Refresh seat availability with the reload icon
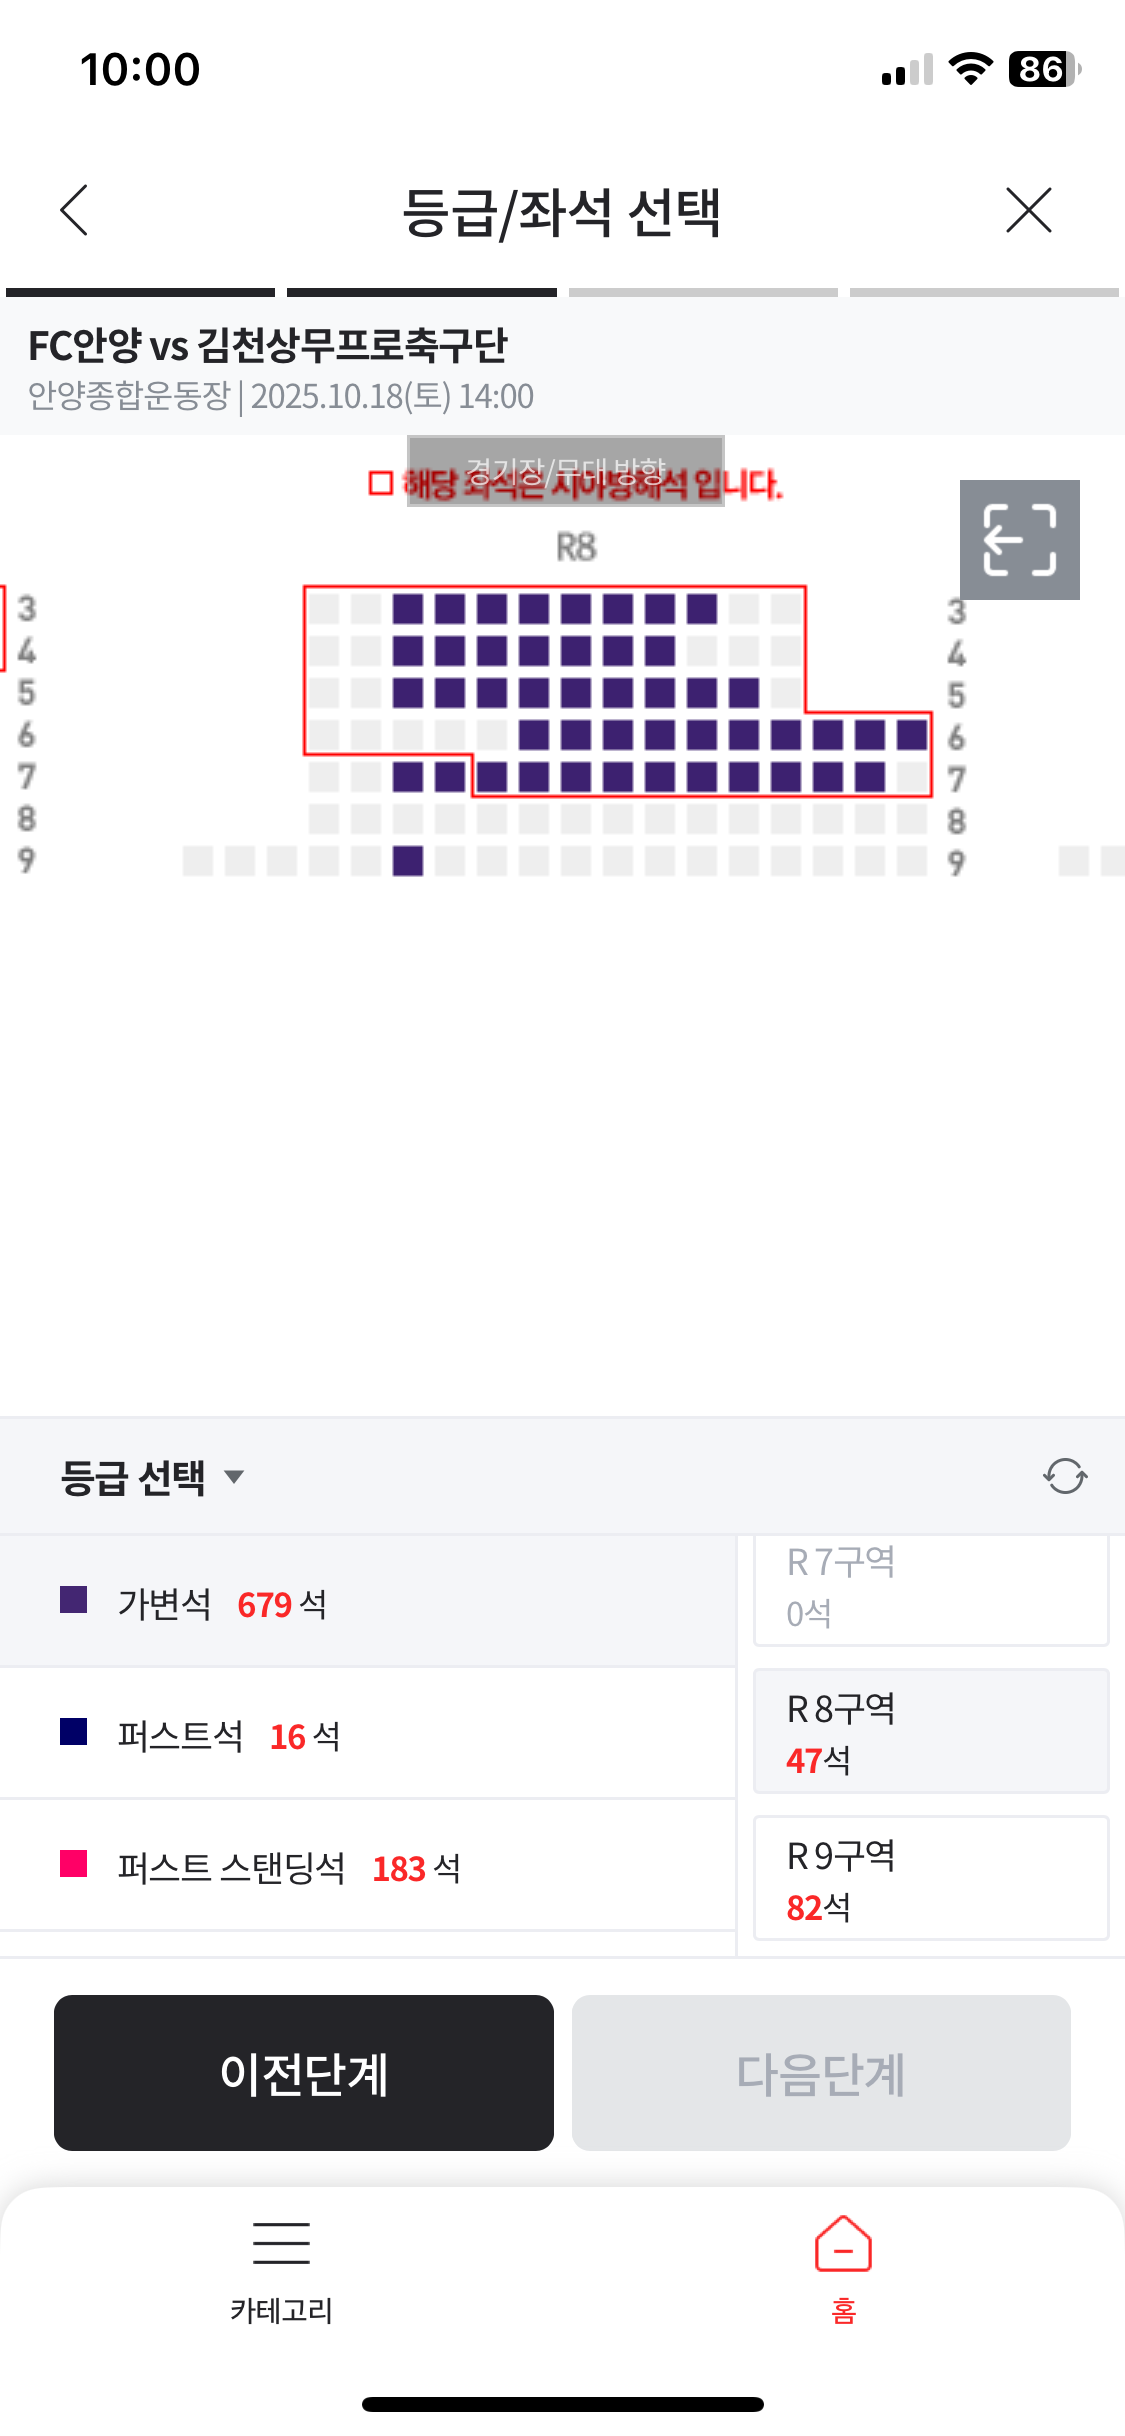The height and width of the screenshot is (2436, 1125). [x=1065, y=1476]
